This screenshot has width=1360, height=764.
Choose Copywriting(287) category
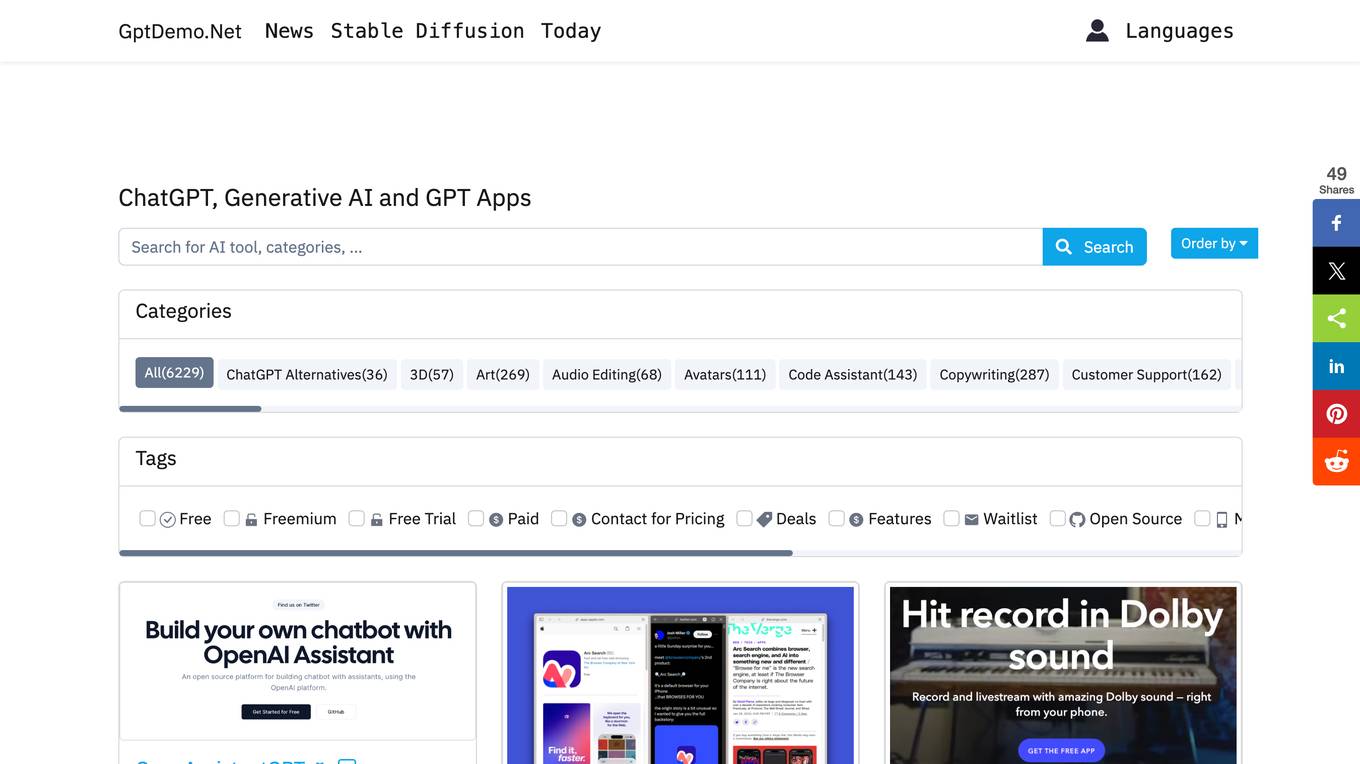[x=994, y=375]
